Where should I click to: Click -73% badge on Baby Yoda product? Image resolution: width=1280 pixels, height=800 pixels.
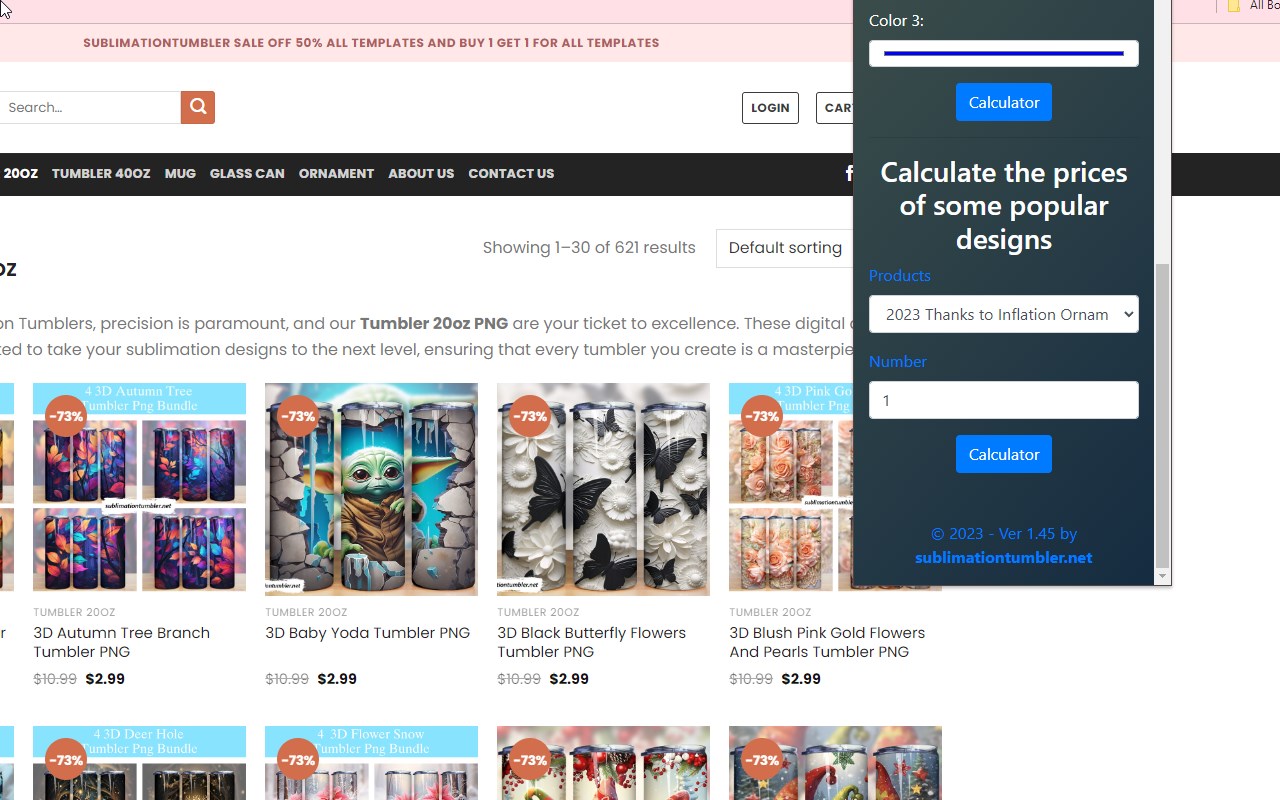[x=297, y=416]
